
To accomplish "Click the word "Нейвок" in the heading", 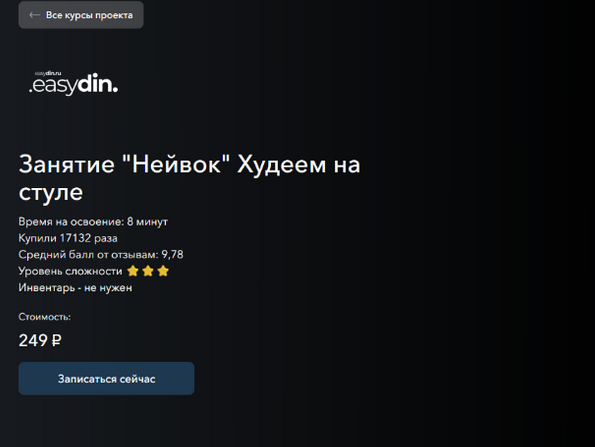I will tap(176, 164).
